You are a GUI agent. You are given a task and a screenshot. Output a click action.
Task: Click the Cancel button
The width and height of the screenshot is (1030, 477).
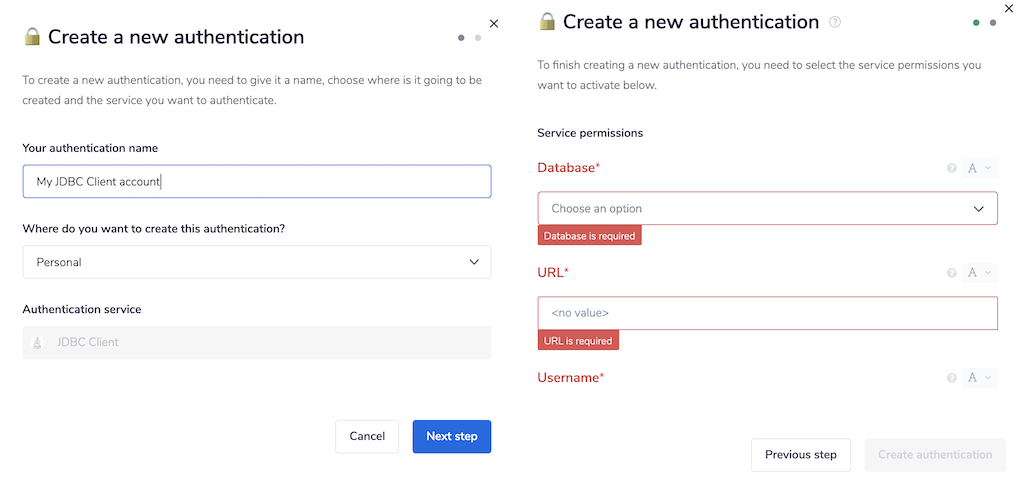367,436
